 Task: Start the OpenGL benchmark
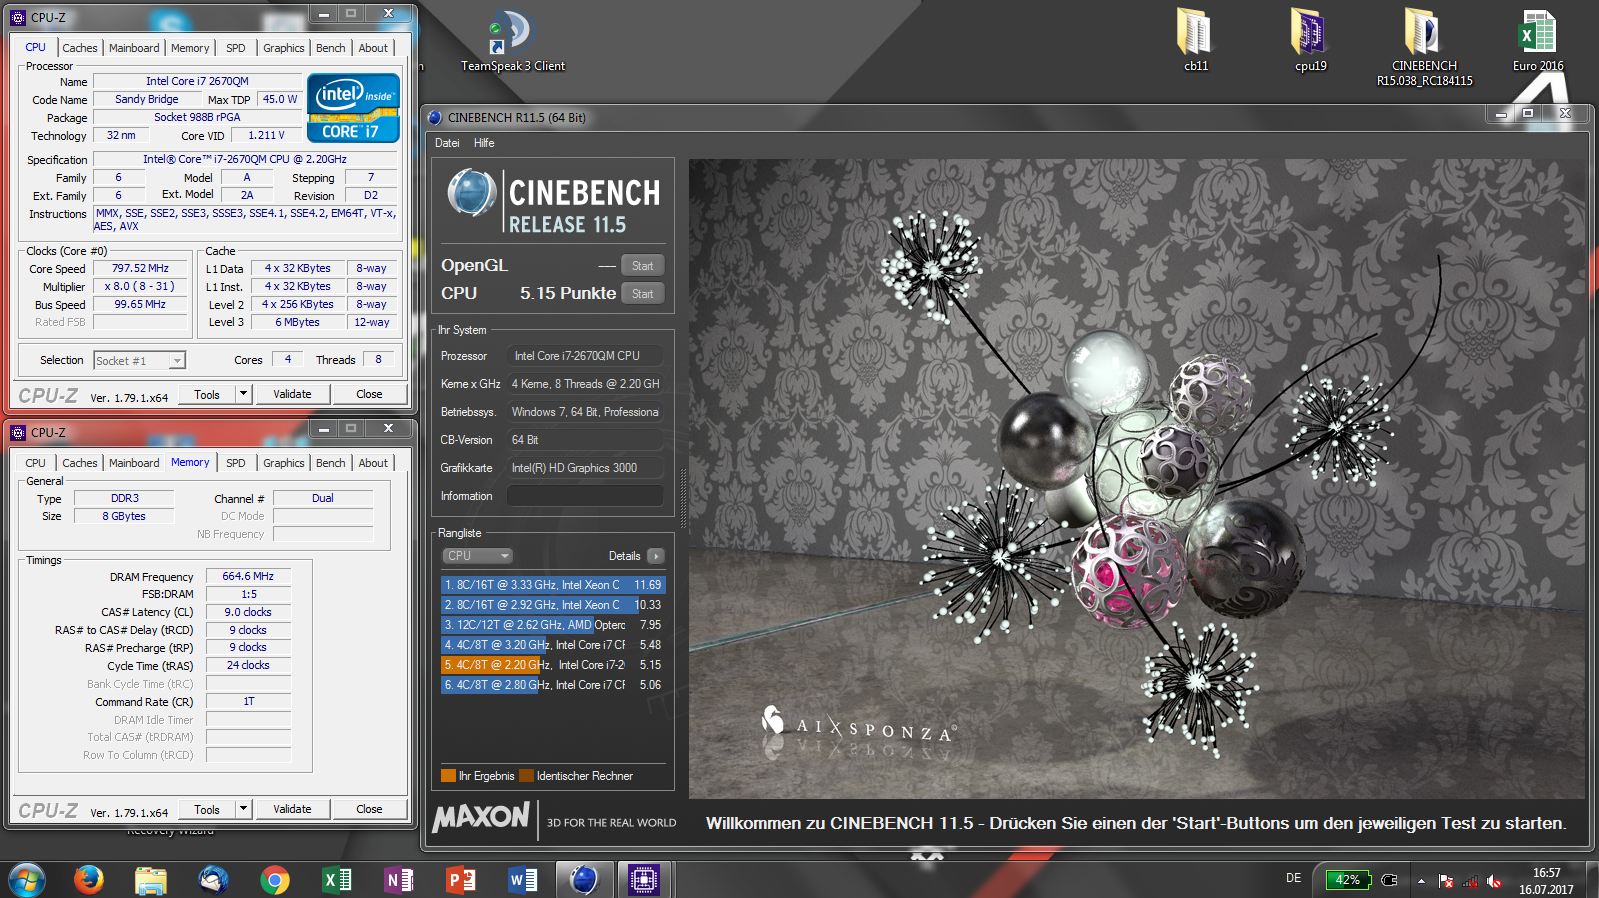click(x=642, y=266)
